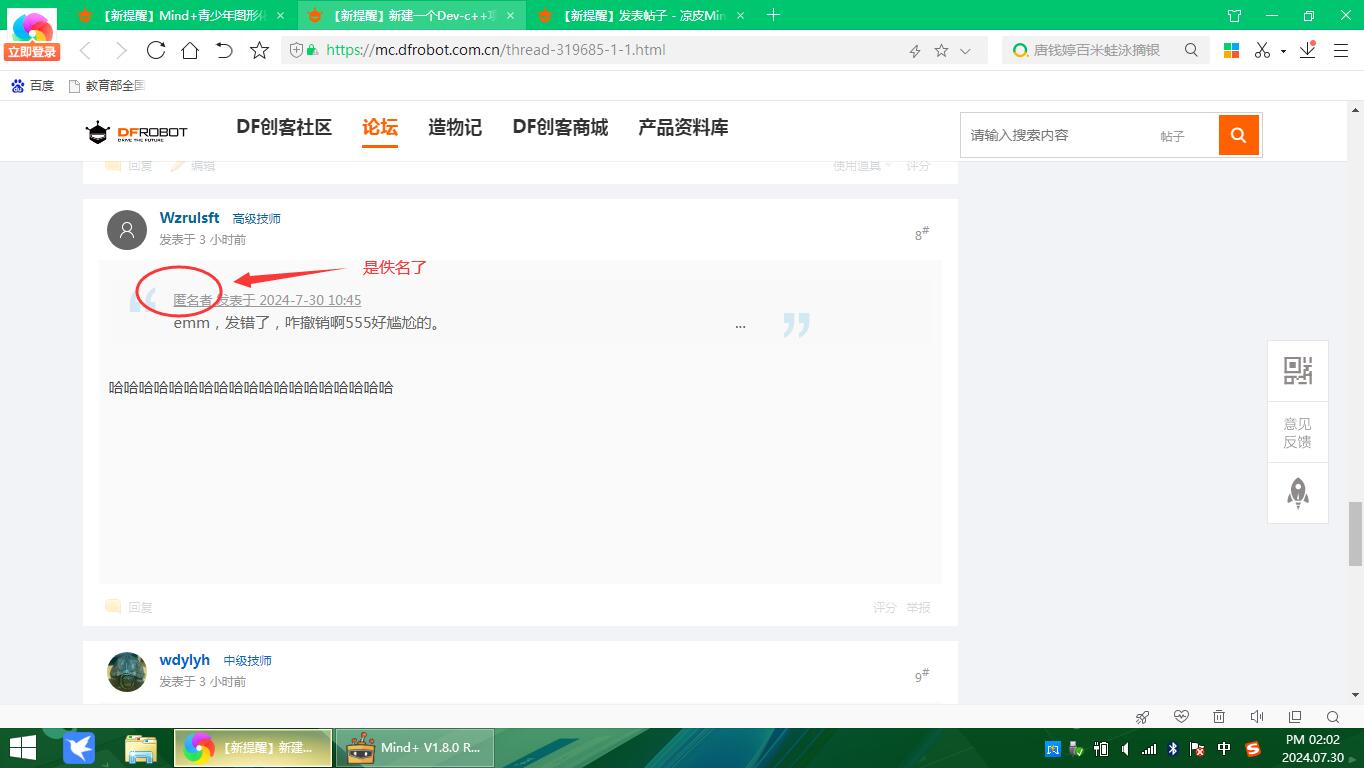Close the 发表帖子 tab
Screen dimensions: 1364x768
coord(741,16)
